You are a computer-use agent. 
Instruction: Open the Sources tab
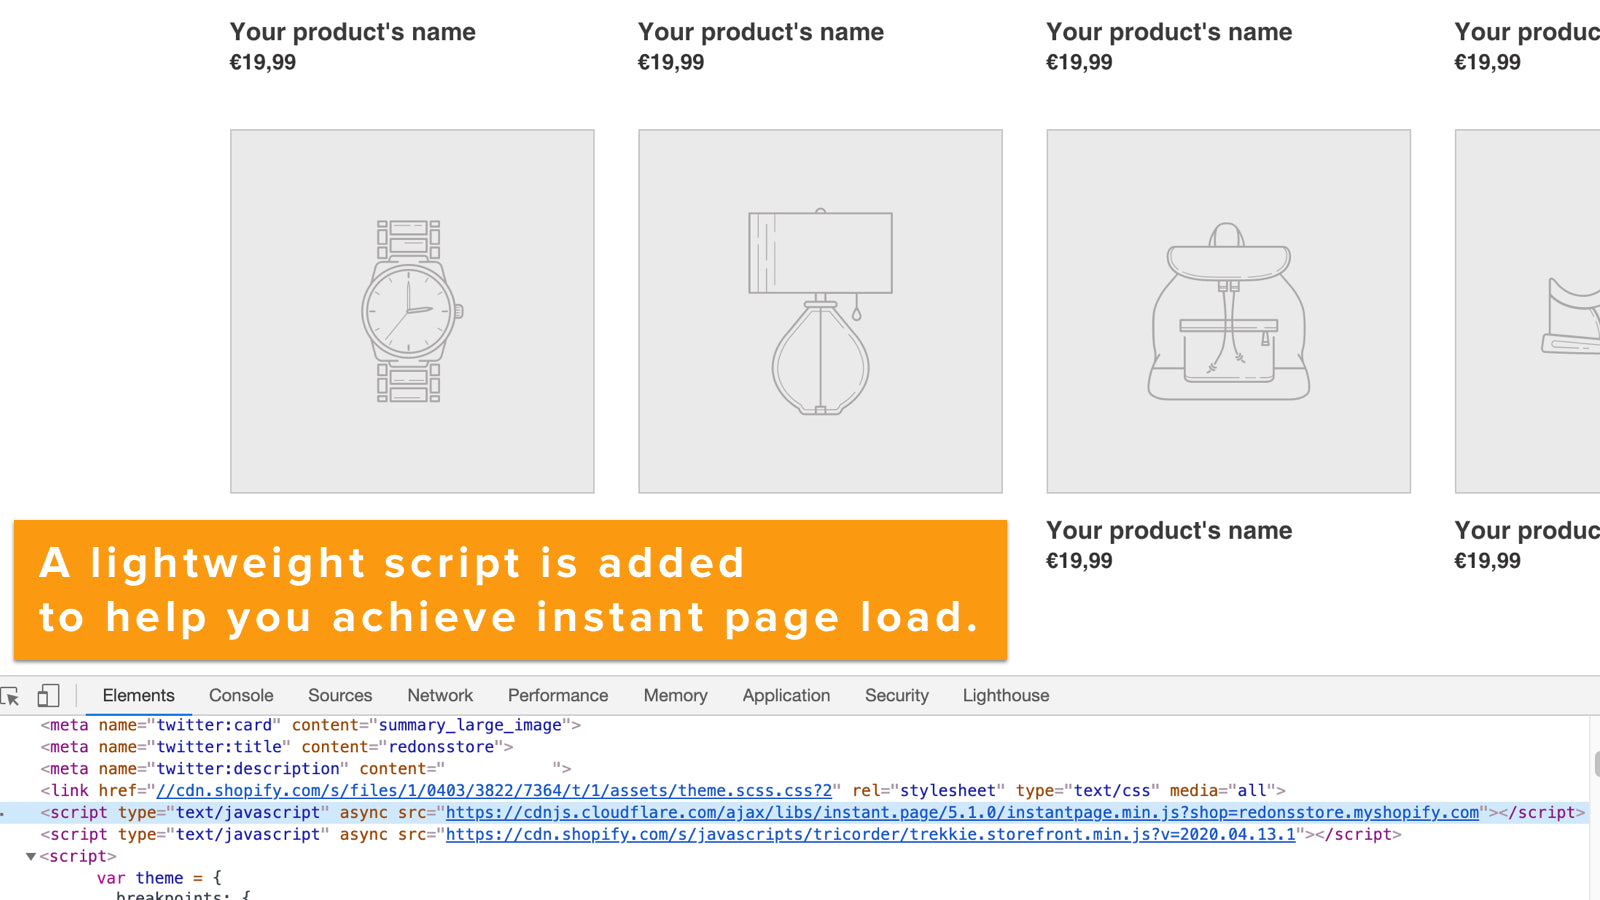[x=340, y=696]
